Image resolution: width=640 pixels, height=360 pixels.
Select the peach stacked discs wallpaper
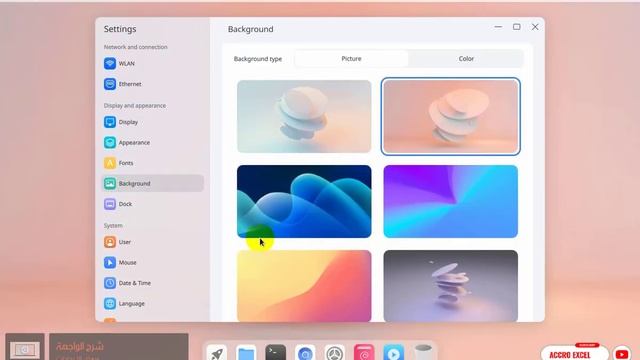tap(451, 116)
